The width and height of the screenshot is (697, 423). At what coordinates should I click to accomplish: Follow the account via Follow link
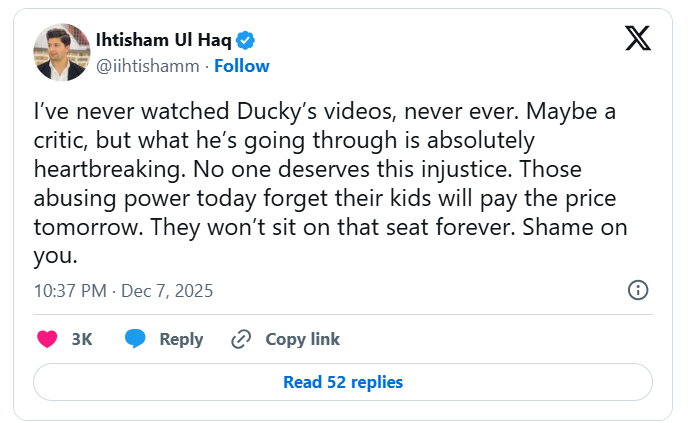click(x=241, y=66)
